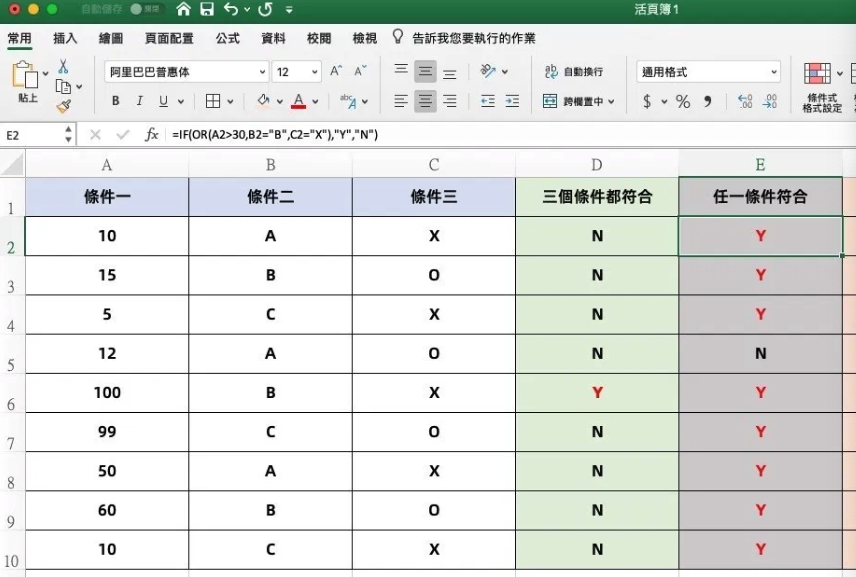Cancel formula entry with X button
The height and width of the screenshot is (577, 856).
[95, 134]
